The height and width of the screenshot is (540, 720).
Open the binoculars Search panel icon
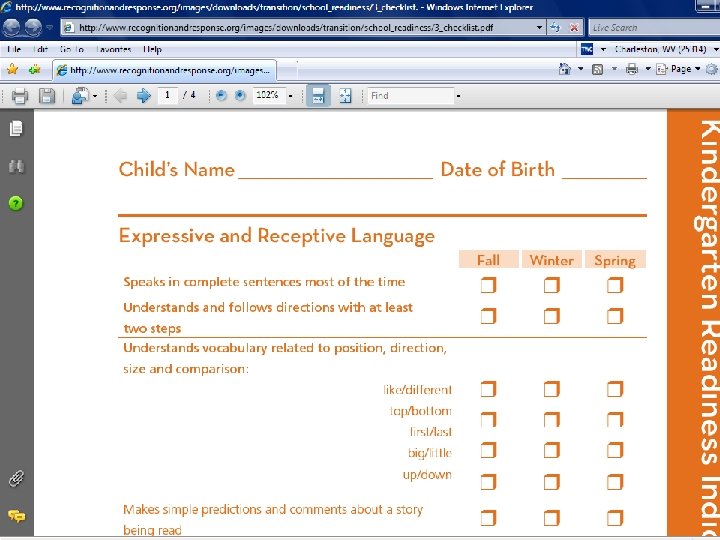[x=16, y=167]
